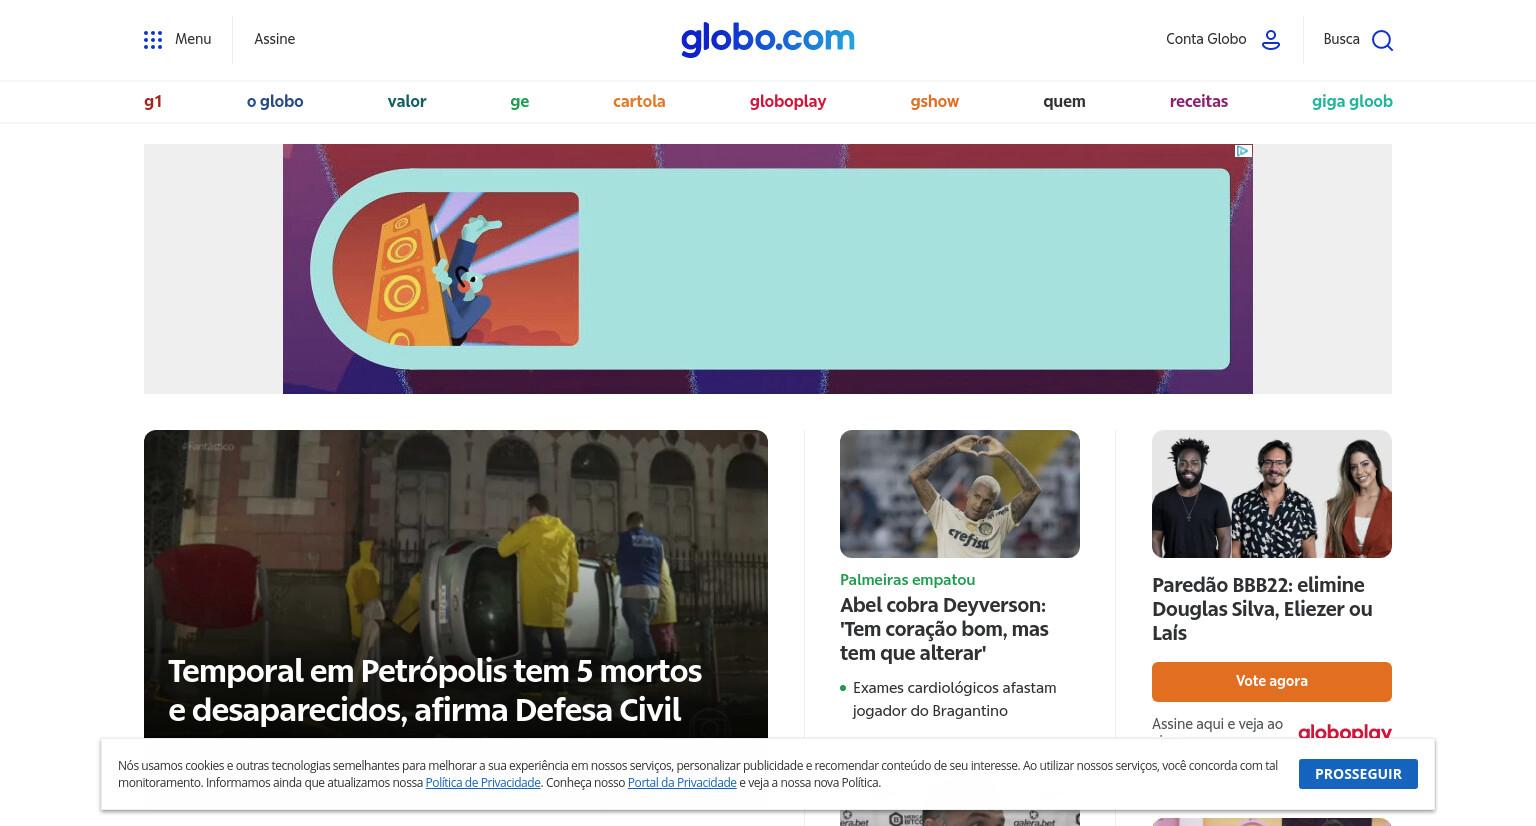The image size is (1536, 826).
Task: Click the Vote agora button
Action: 1272,681
